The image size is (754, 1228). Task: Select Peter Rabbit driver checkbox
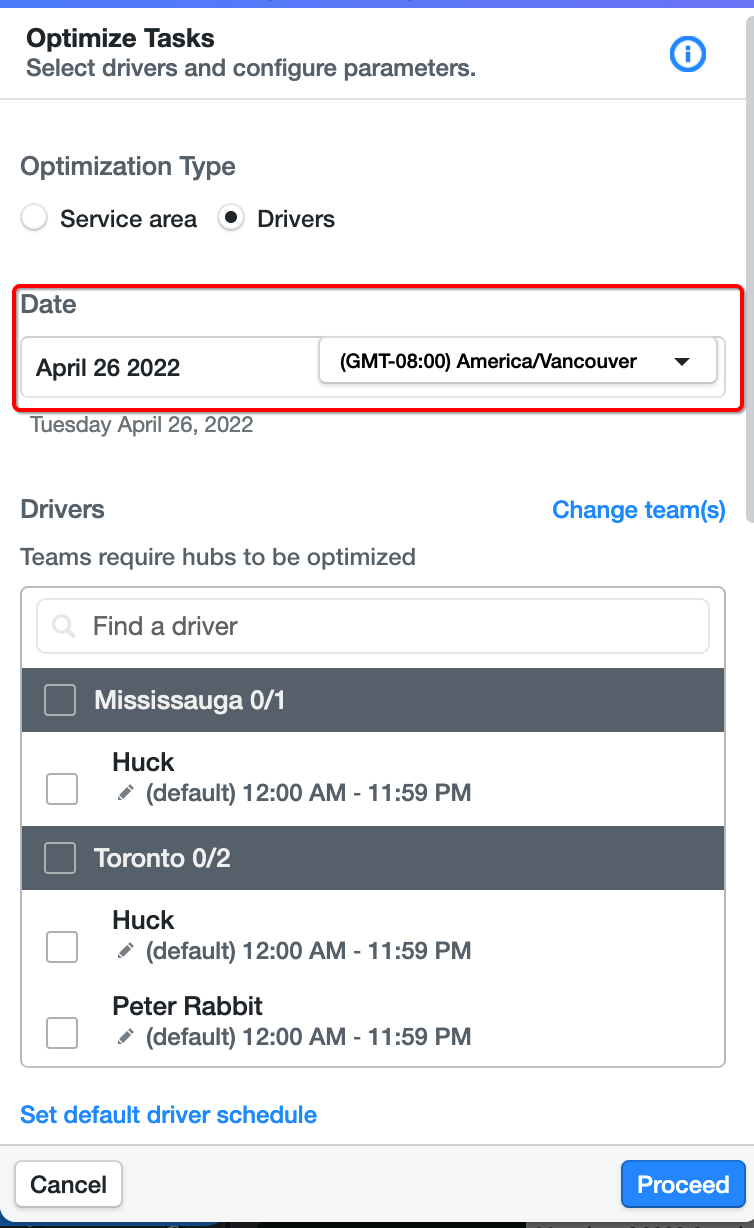[x=62, y=1032]
